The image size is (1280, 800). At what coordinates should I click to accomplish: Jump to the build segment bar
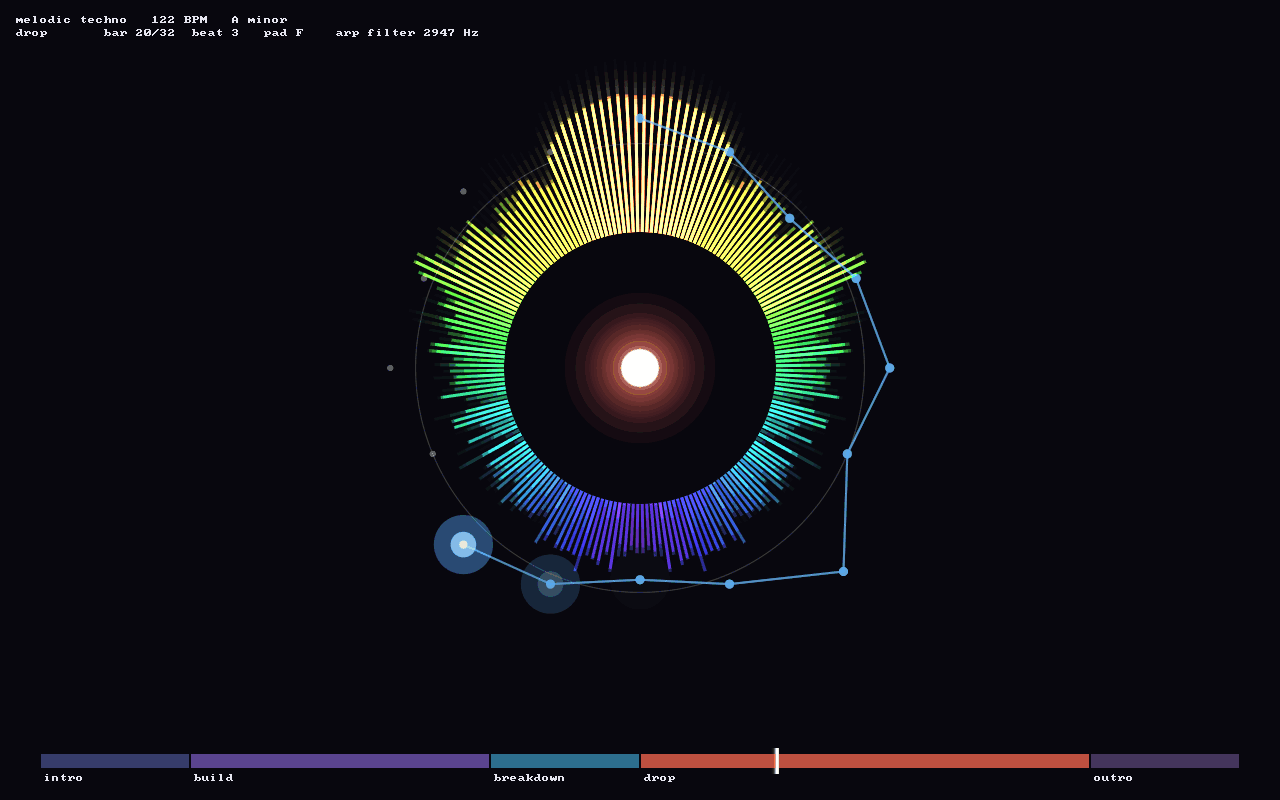(x=340, y=761)
